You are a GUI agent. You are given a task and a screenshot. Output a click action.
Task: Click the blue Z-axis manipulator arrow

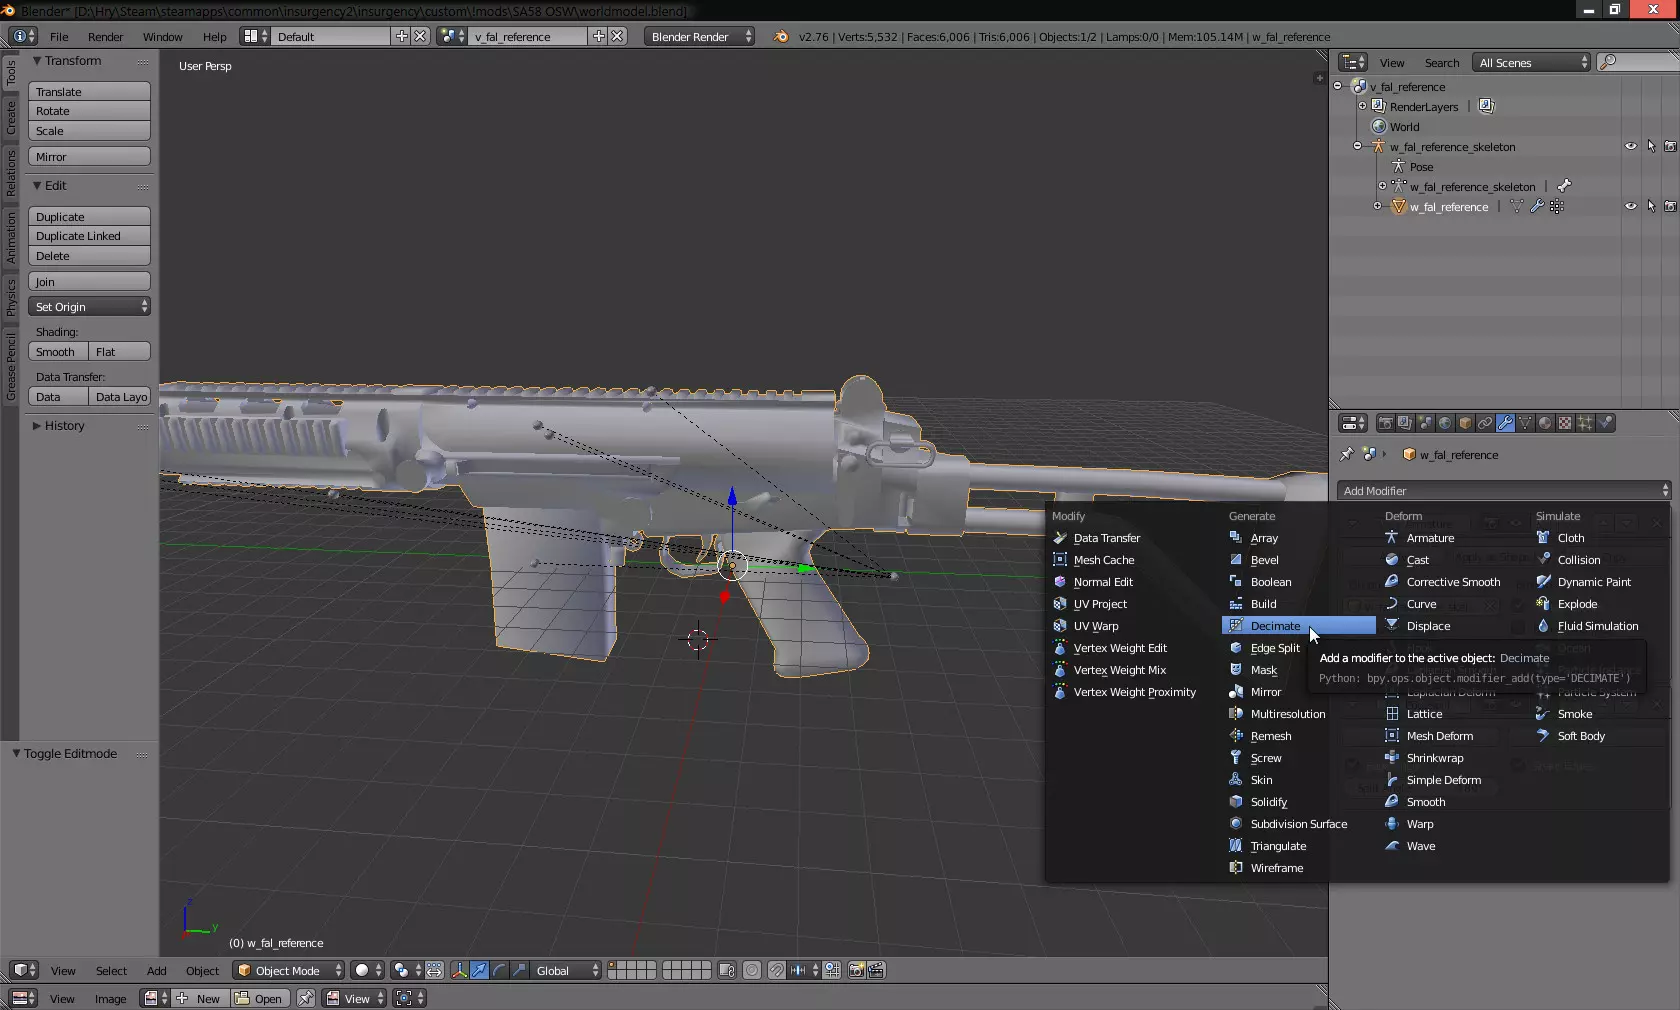(732, 496)
